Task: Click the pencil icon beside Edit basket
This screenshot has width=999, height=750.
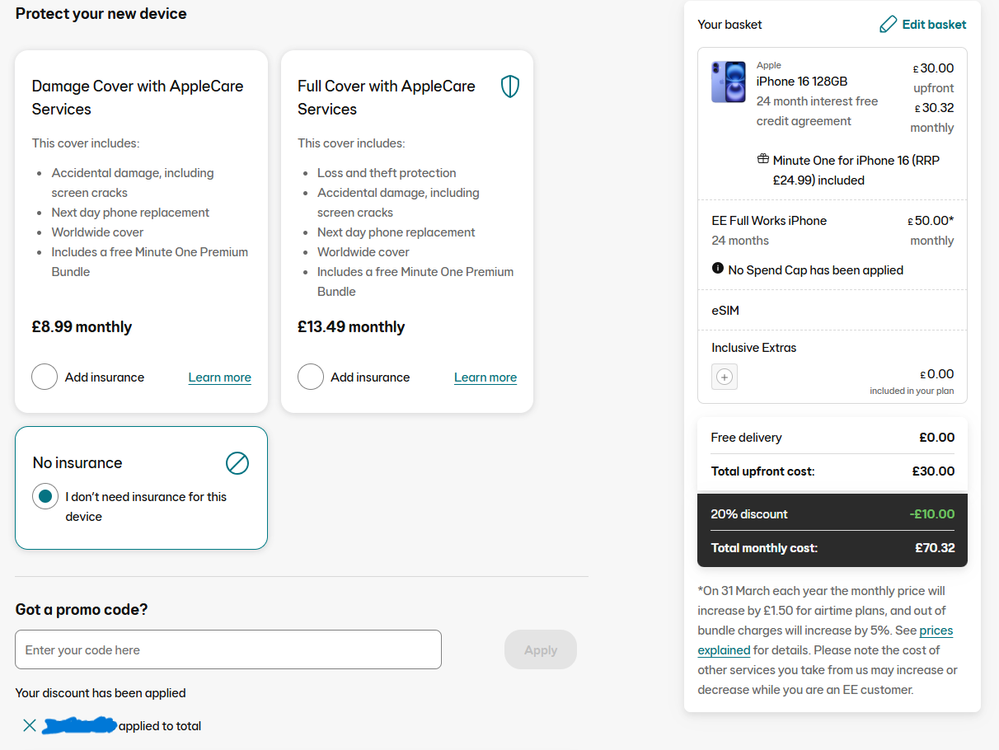Action: point(888,24)
